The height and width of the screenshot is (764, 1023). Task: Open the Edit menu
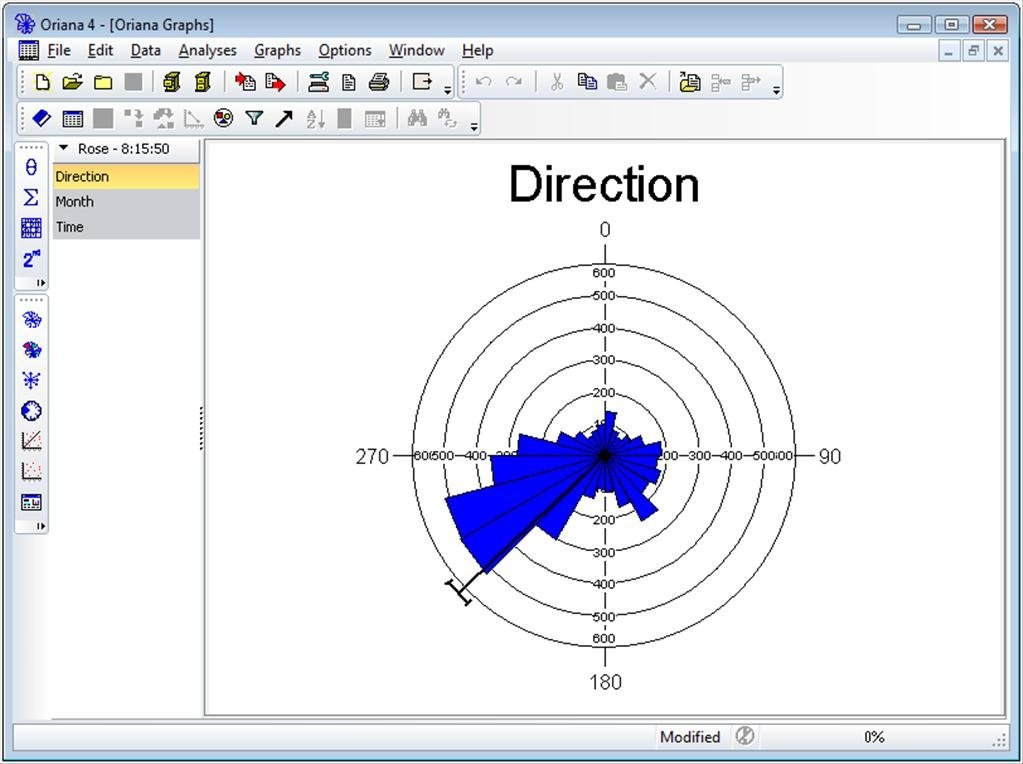[100, 50]
